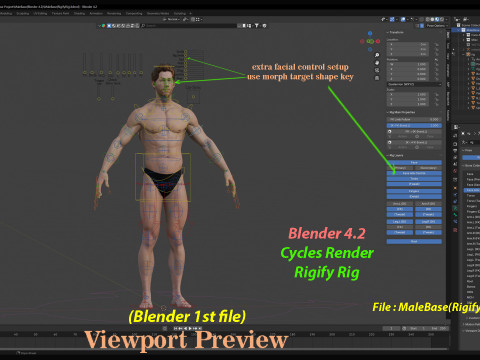Image resolution: width=480 pixels, height=360 pixels.
Task: Toggle the Root rig layer button
Action: [414, 241]
